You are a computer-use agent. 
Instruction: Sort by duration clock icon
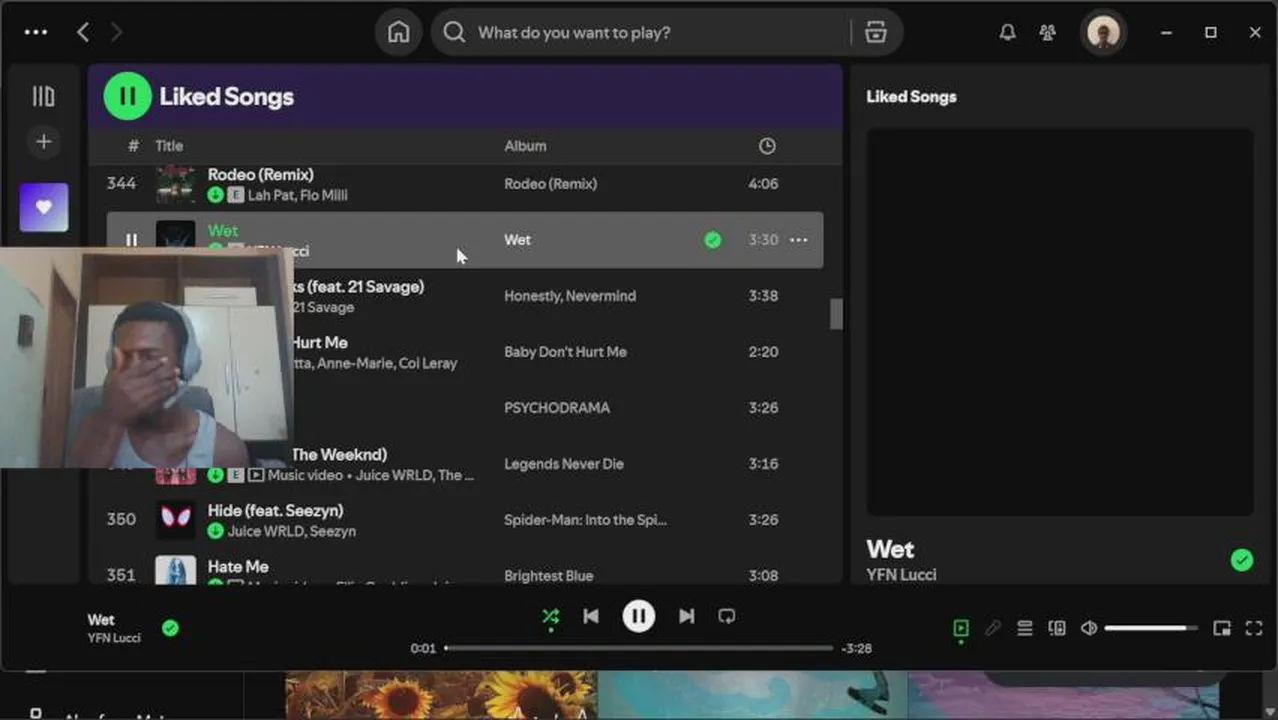(x=767, y=146)
